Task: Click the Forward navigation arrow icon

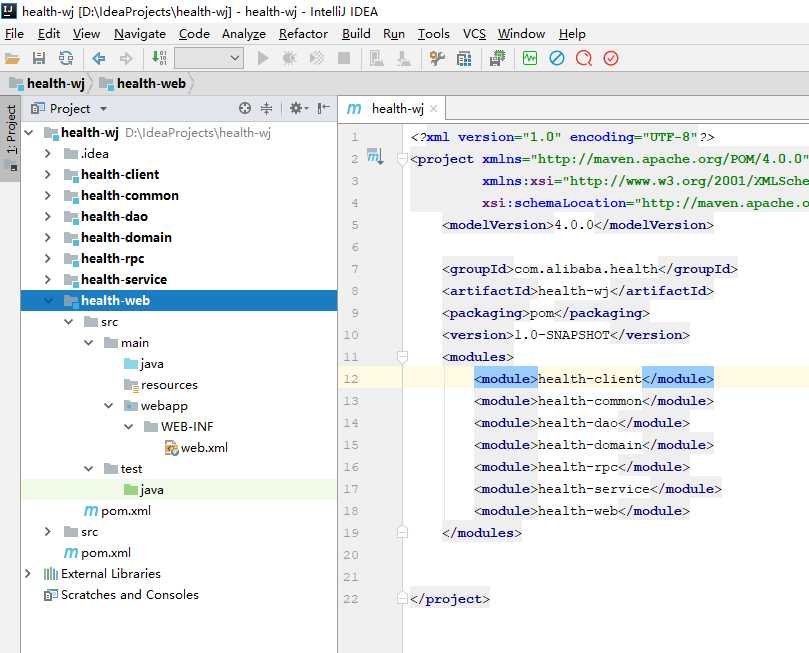Action: pos(126,58)
